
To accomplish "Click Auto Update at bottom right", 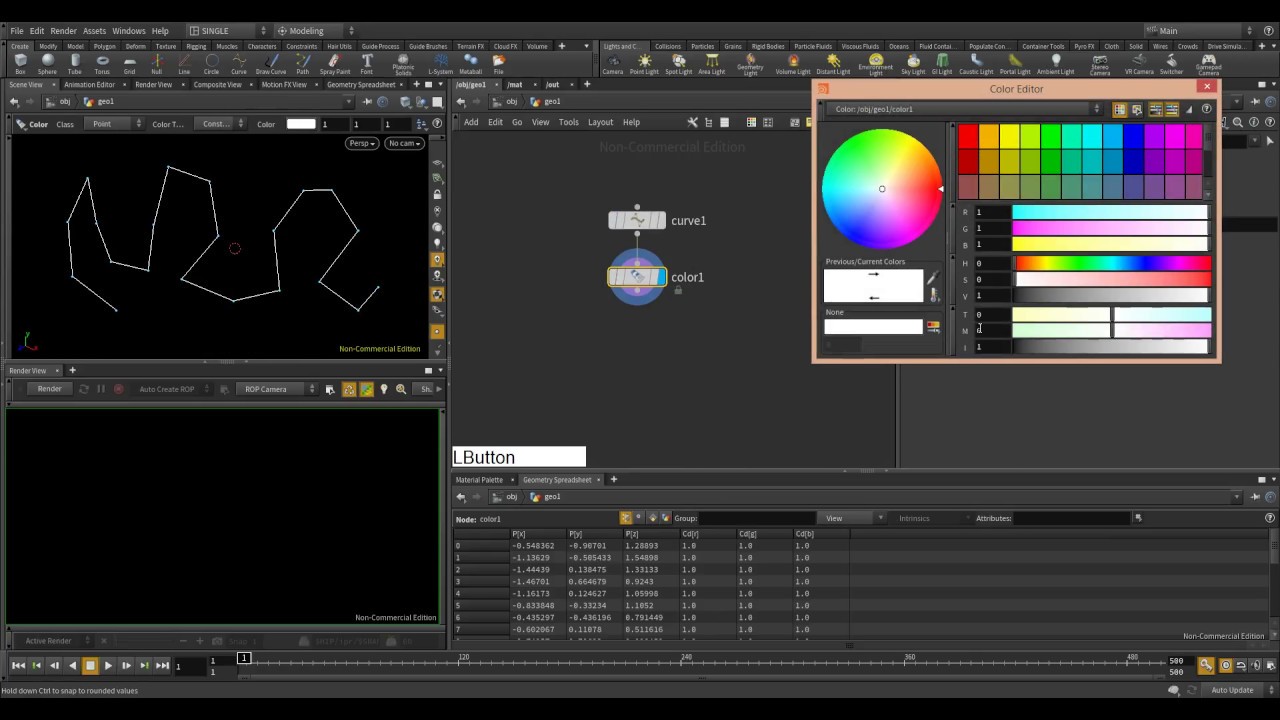I will pyautogui.click(x=1232, y=690).
